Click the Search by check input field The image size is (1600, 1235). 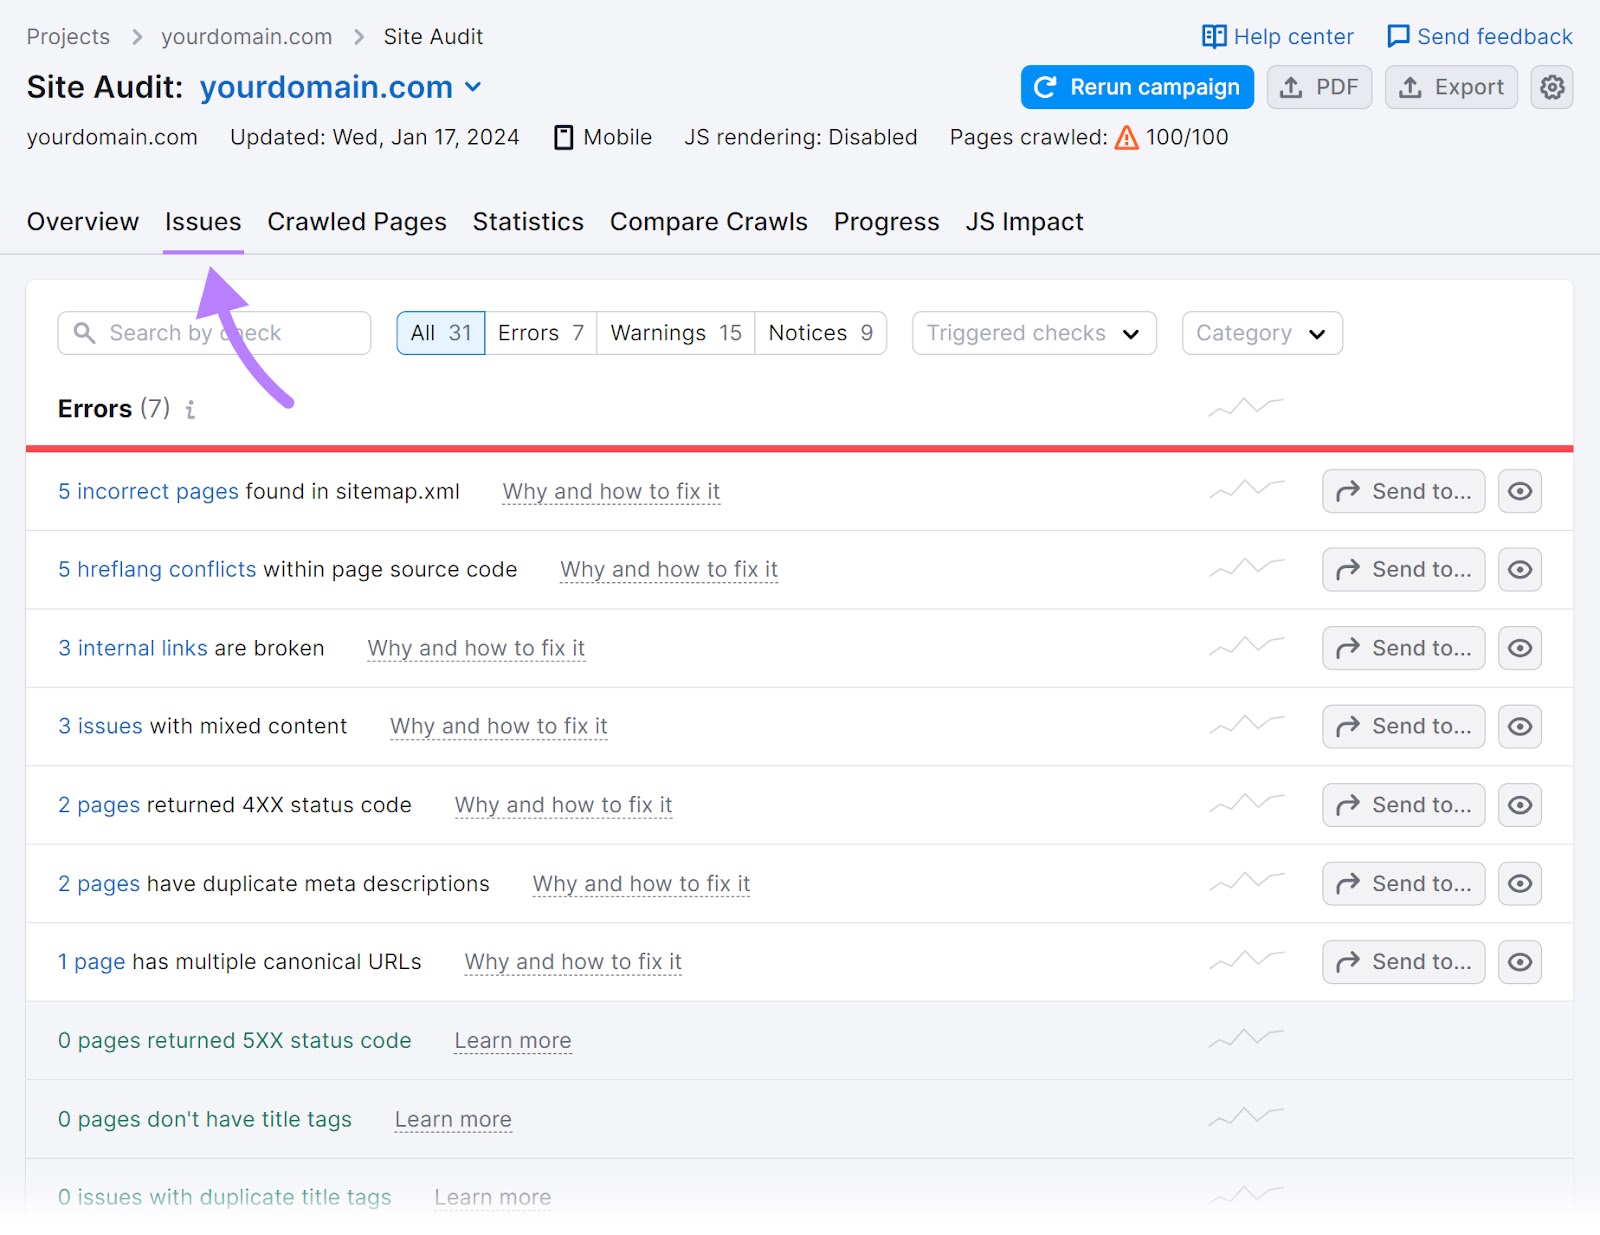click(213, 332)
